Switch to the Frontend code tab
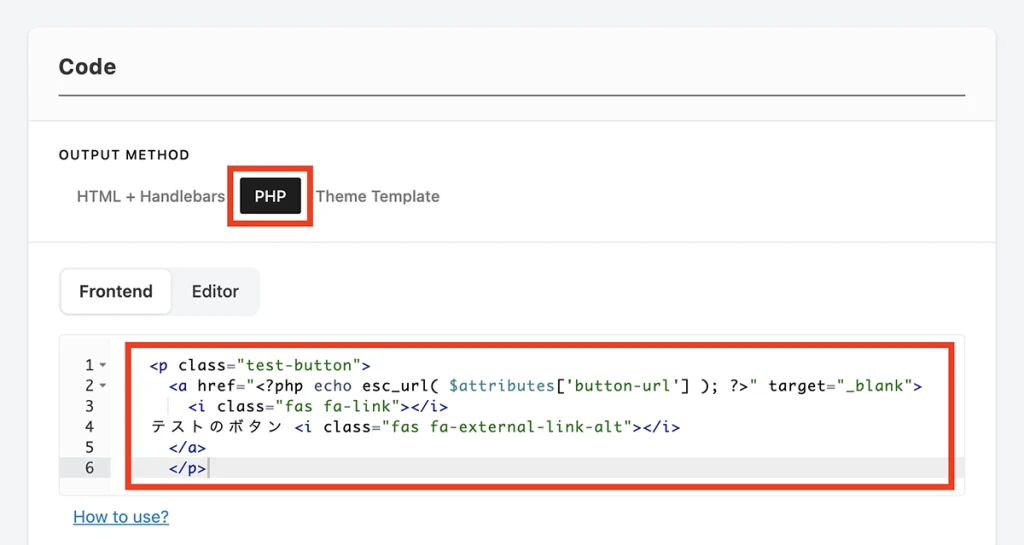 116,291
